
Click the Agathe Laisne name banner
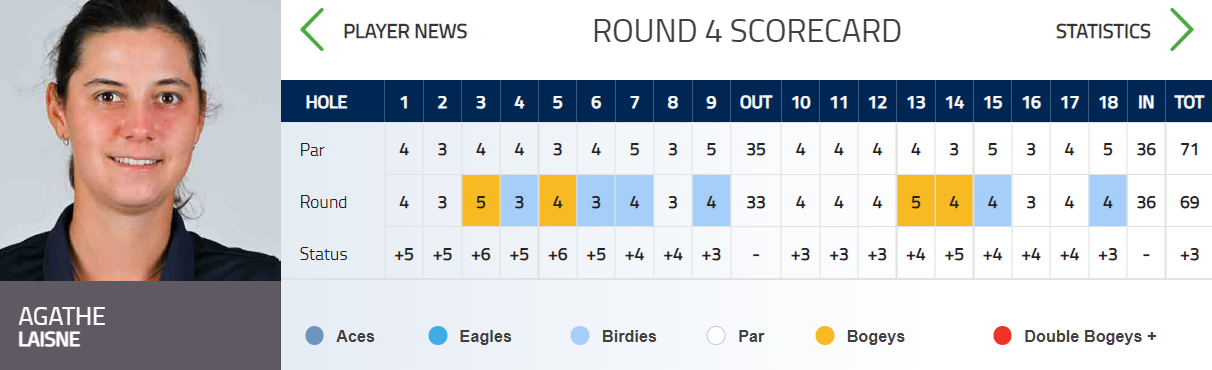[140, 326]
